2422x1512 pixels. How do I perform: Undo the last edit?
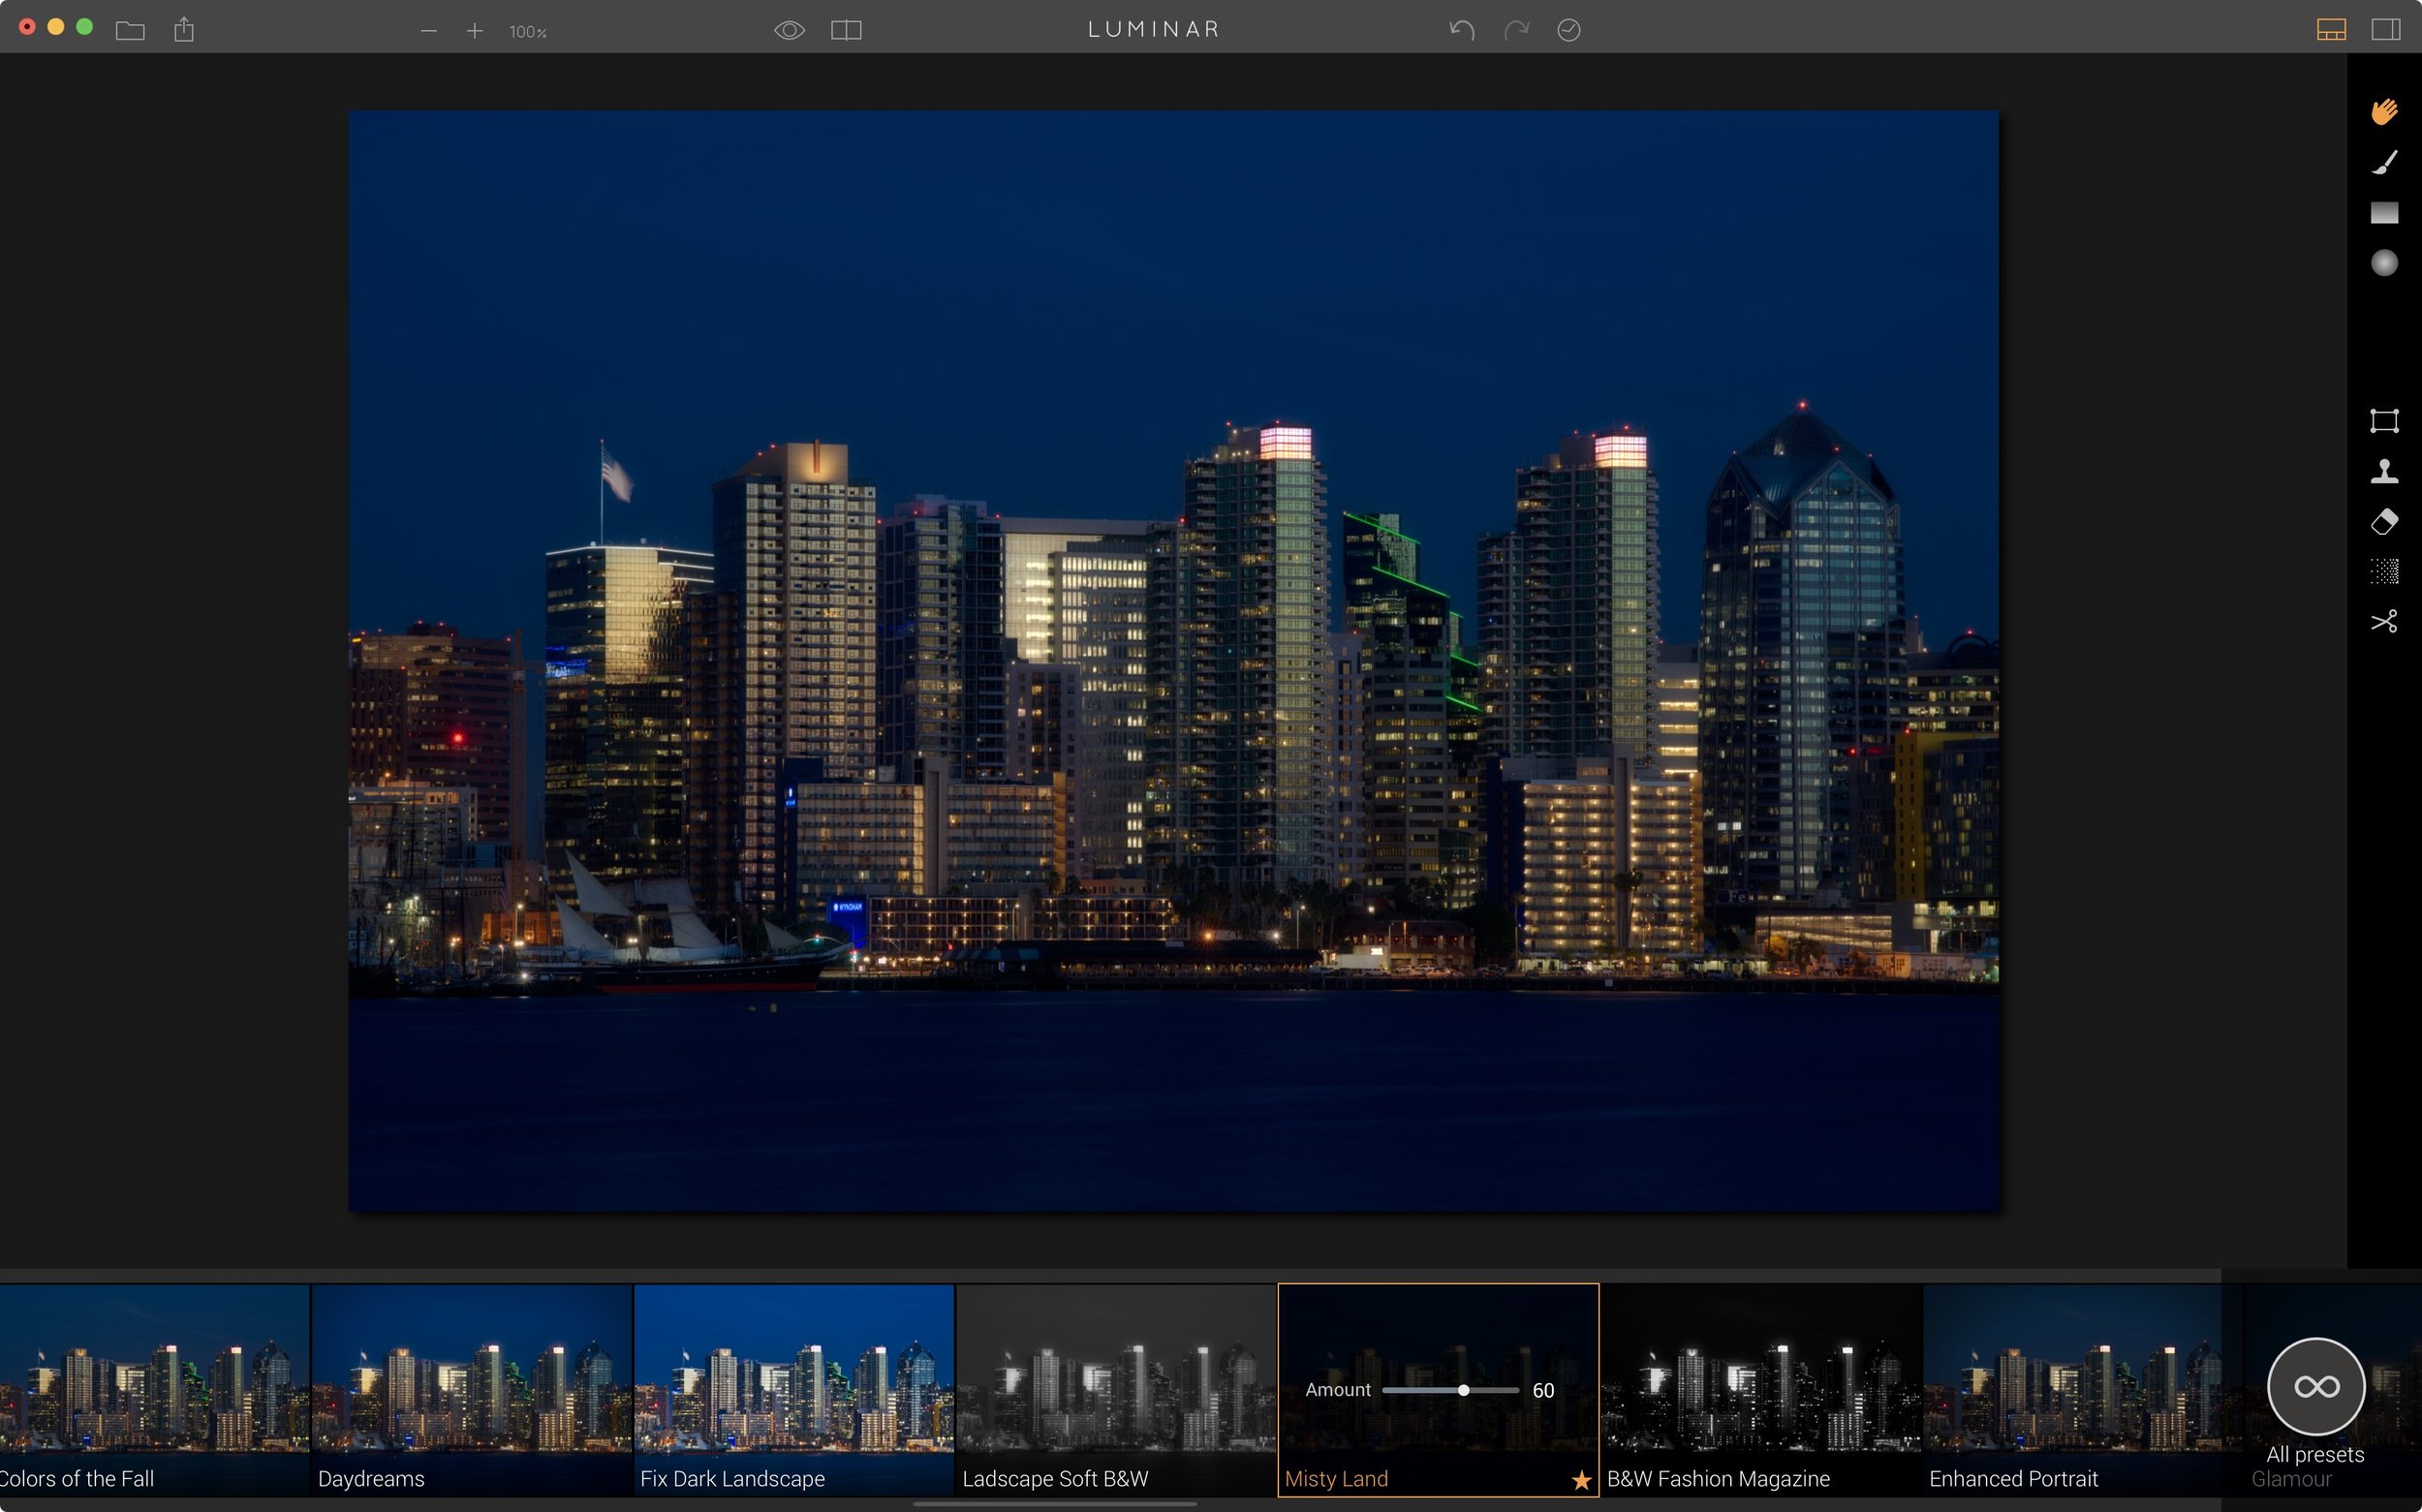(1462, 30)
